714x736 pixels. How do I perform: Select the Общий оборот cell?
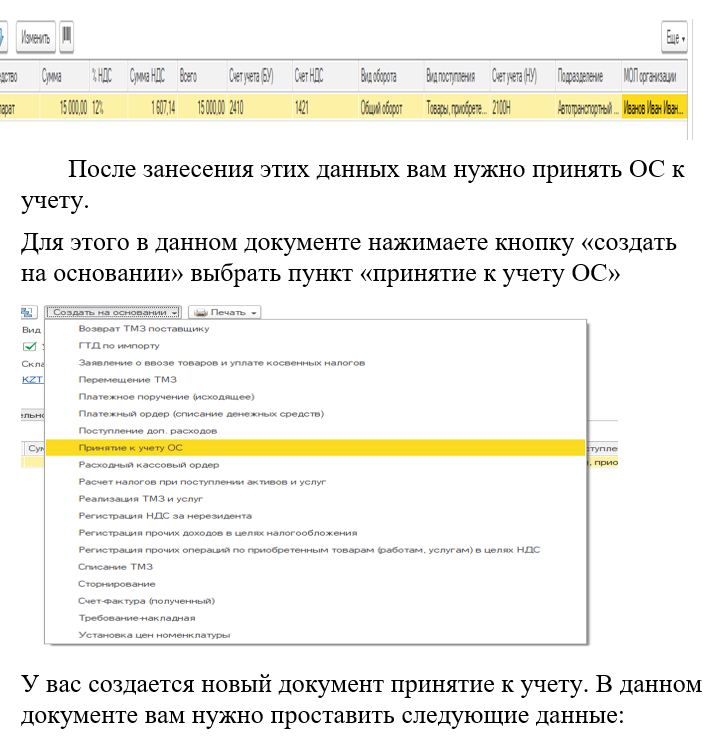click(x=391, y=107)
